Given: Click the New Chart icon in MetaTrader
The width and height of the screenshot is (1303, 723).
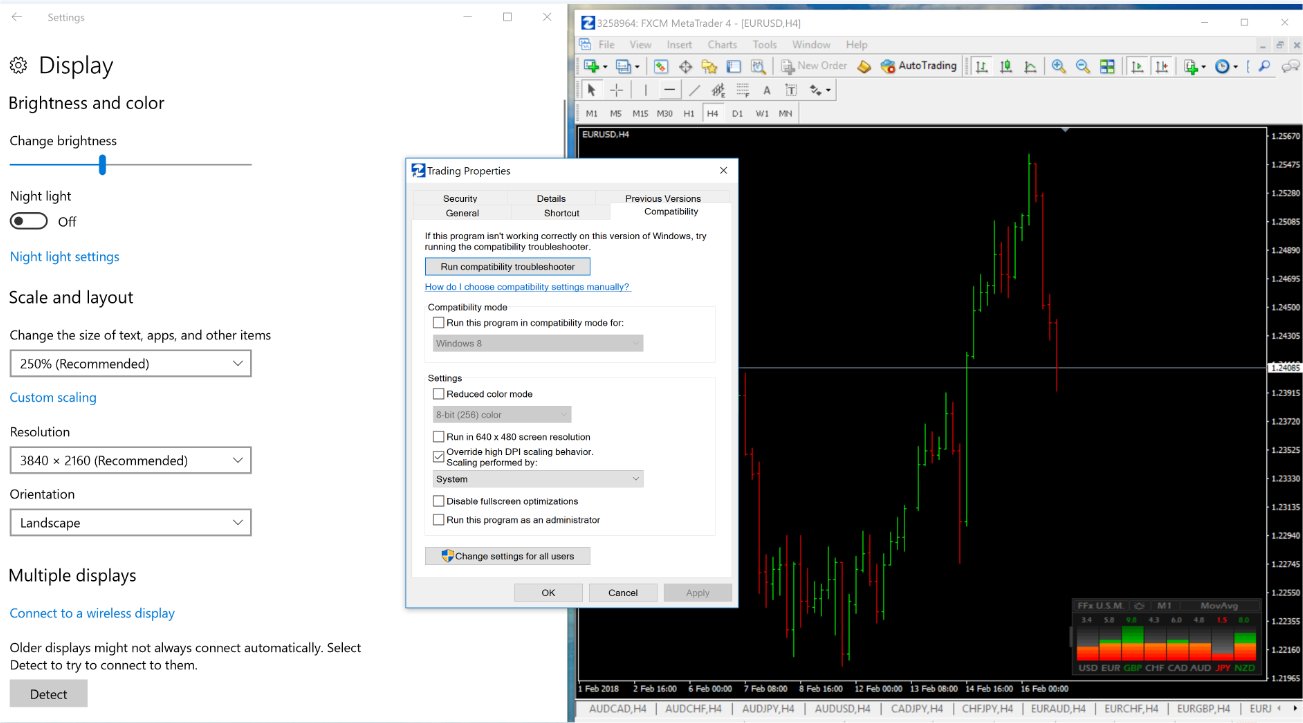Looking at the screenshot, I should pyautogui.click(x=592, y=66).
